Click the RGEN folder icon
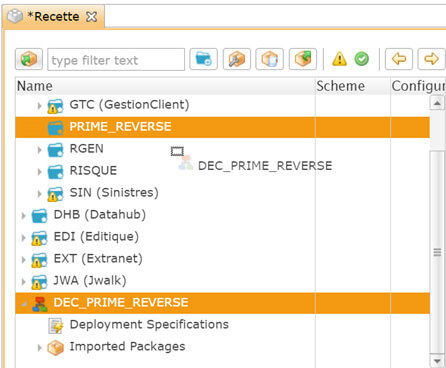446x368 pixels. pyautogui.click(x=55, y=150)
